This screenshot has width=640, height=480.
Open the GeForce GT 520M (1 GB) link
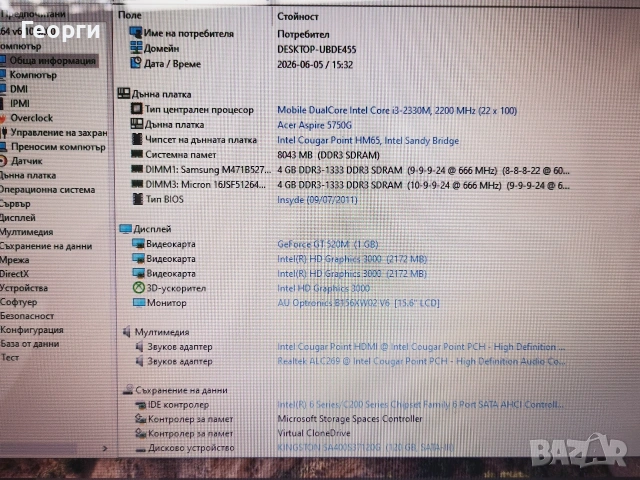(328, 244)
